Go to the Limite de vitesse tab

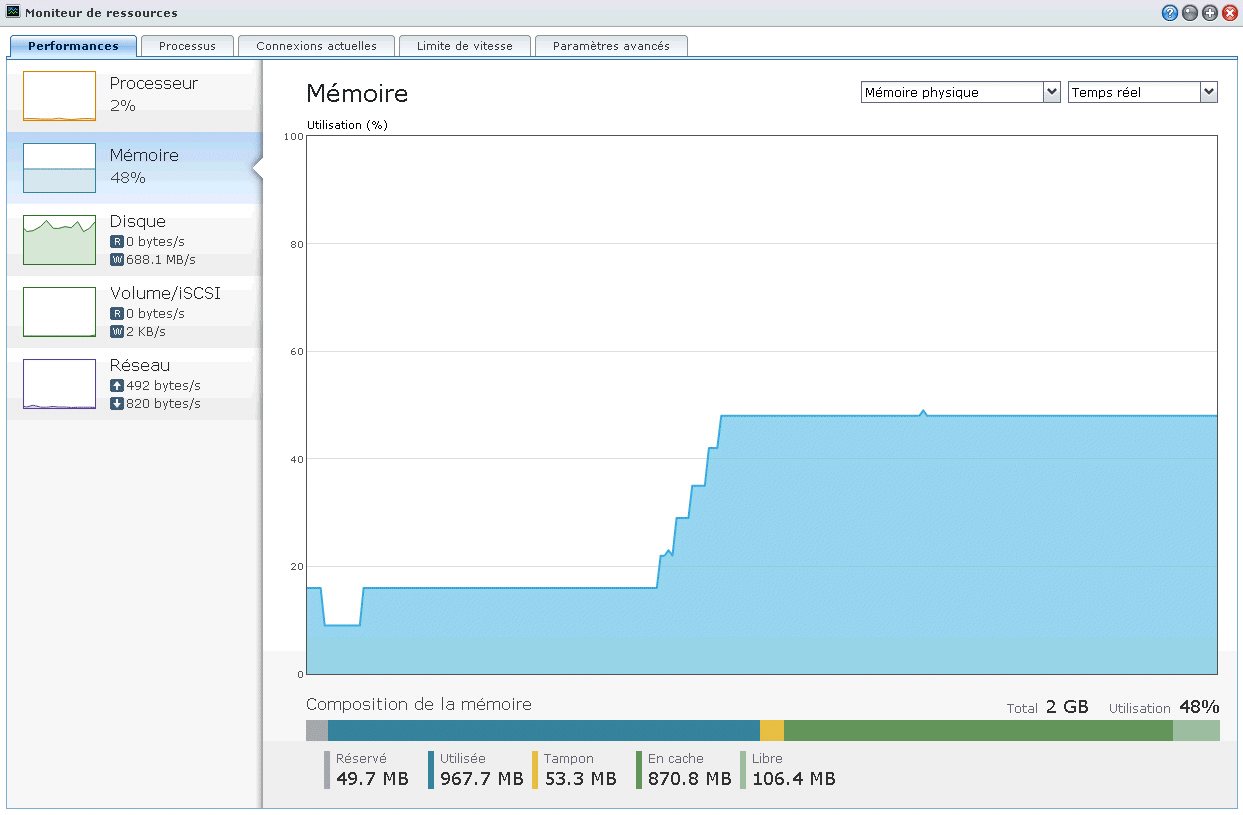coord(464,46)
